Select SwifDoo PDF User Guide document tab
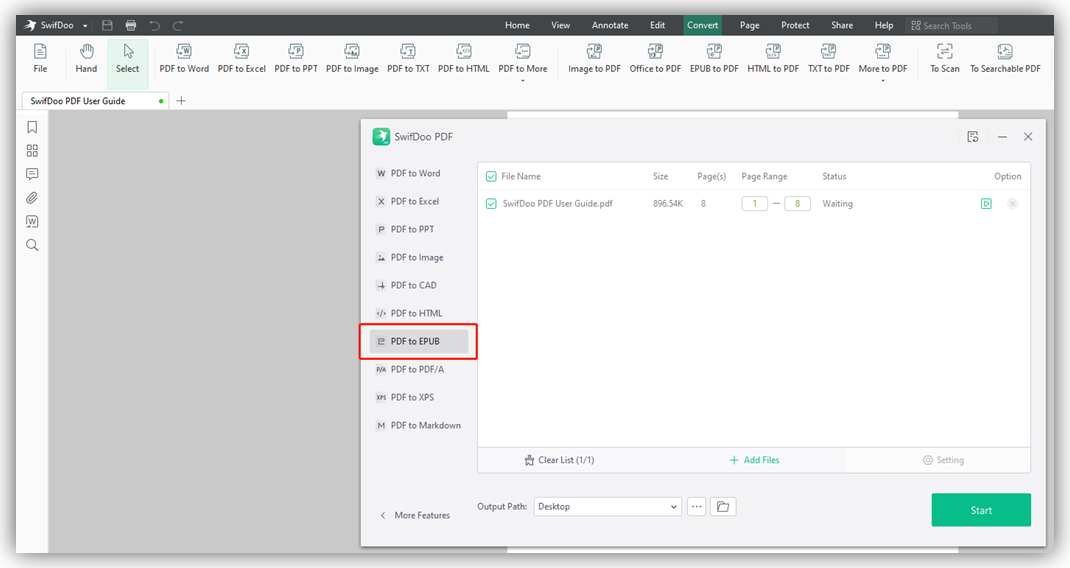The height and width of the screenshot is (568, 1070). (96, 100)
